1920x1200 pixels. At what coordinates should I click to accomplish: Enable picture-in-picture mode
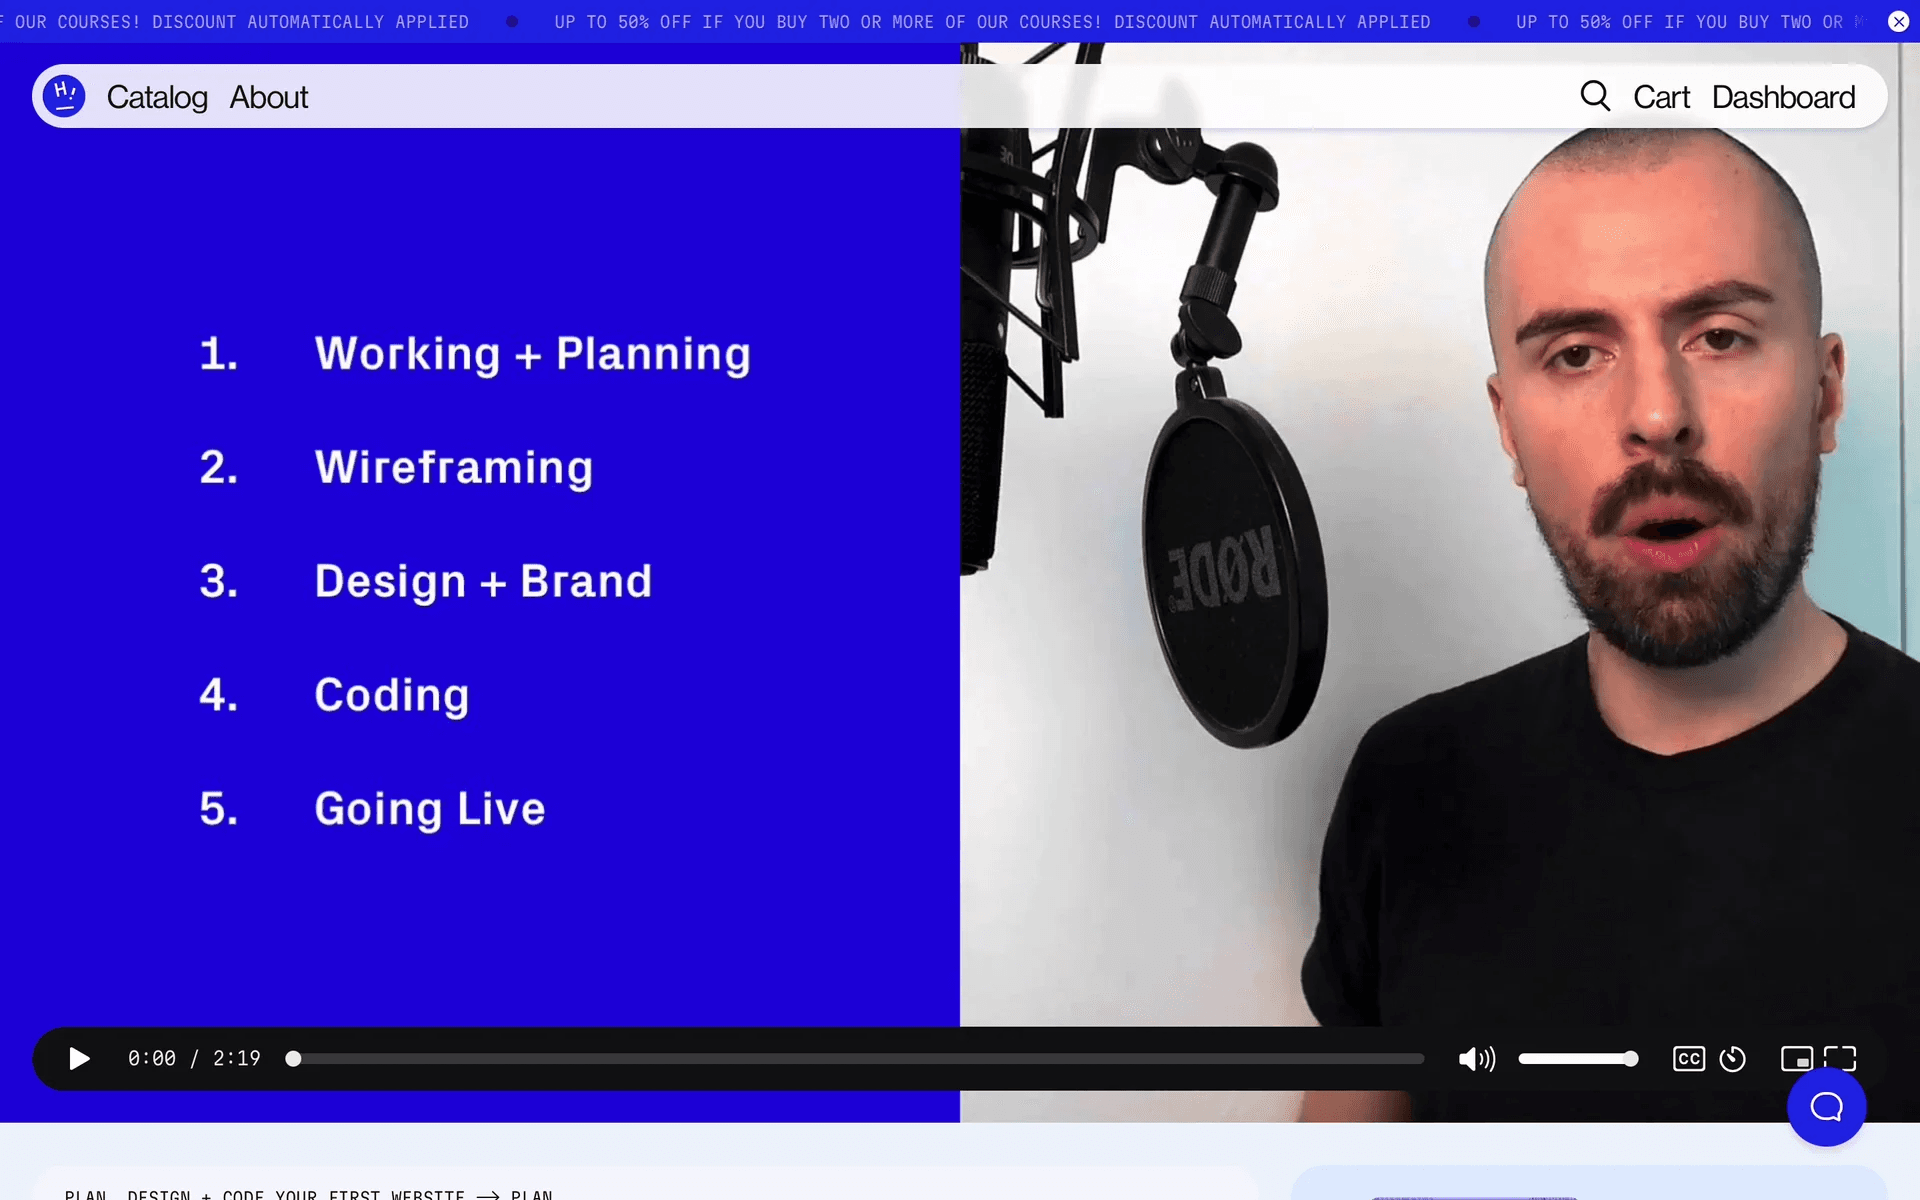pos(1796,1058)
